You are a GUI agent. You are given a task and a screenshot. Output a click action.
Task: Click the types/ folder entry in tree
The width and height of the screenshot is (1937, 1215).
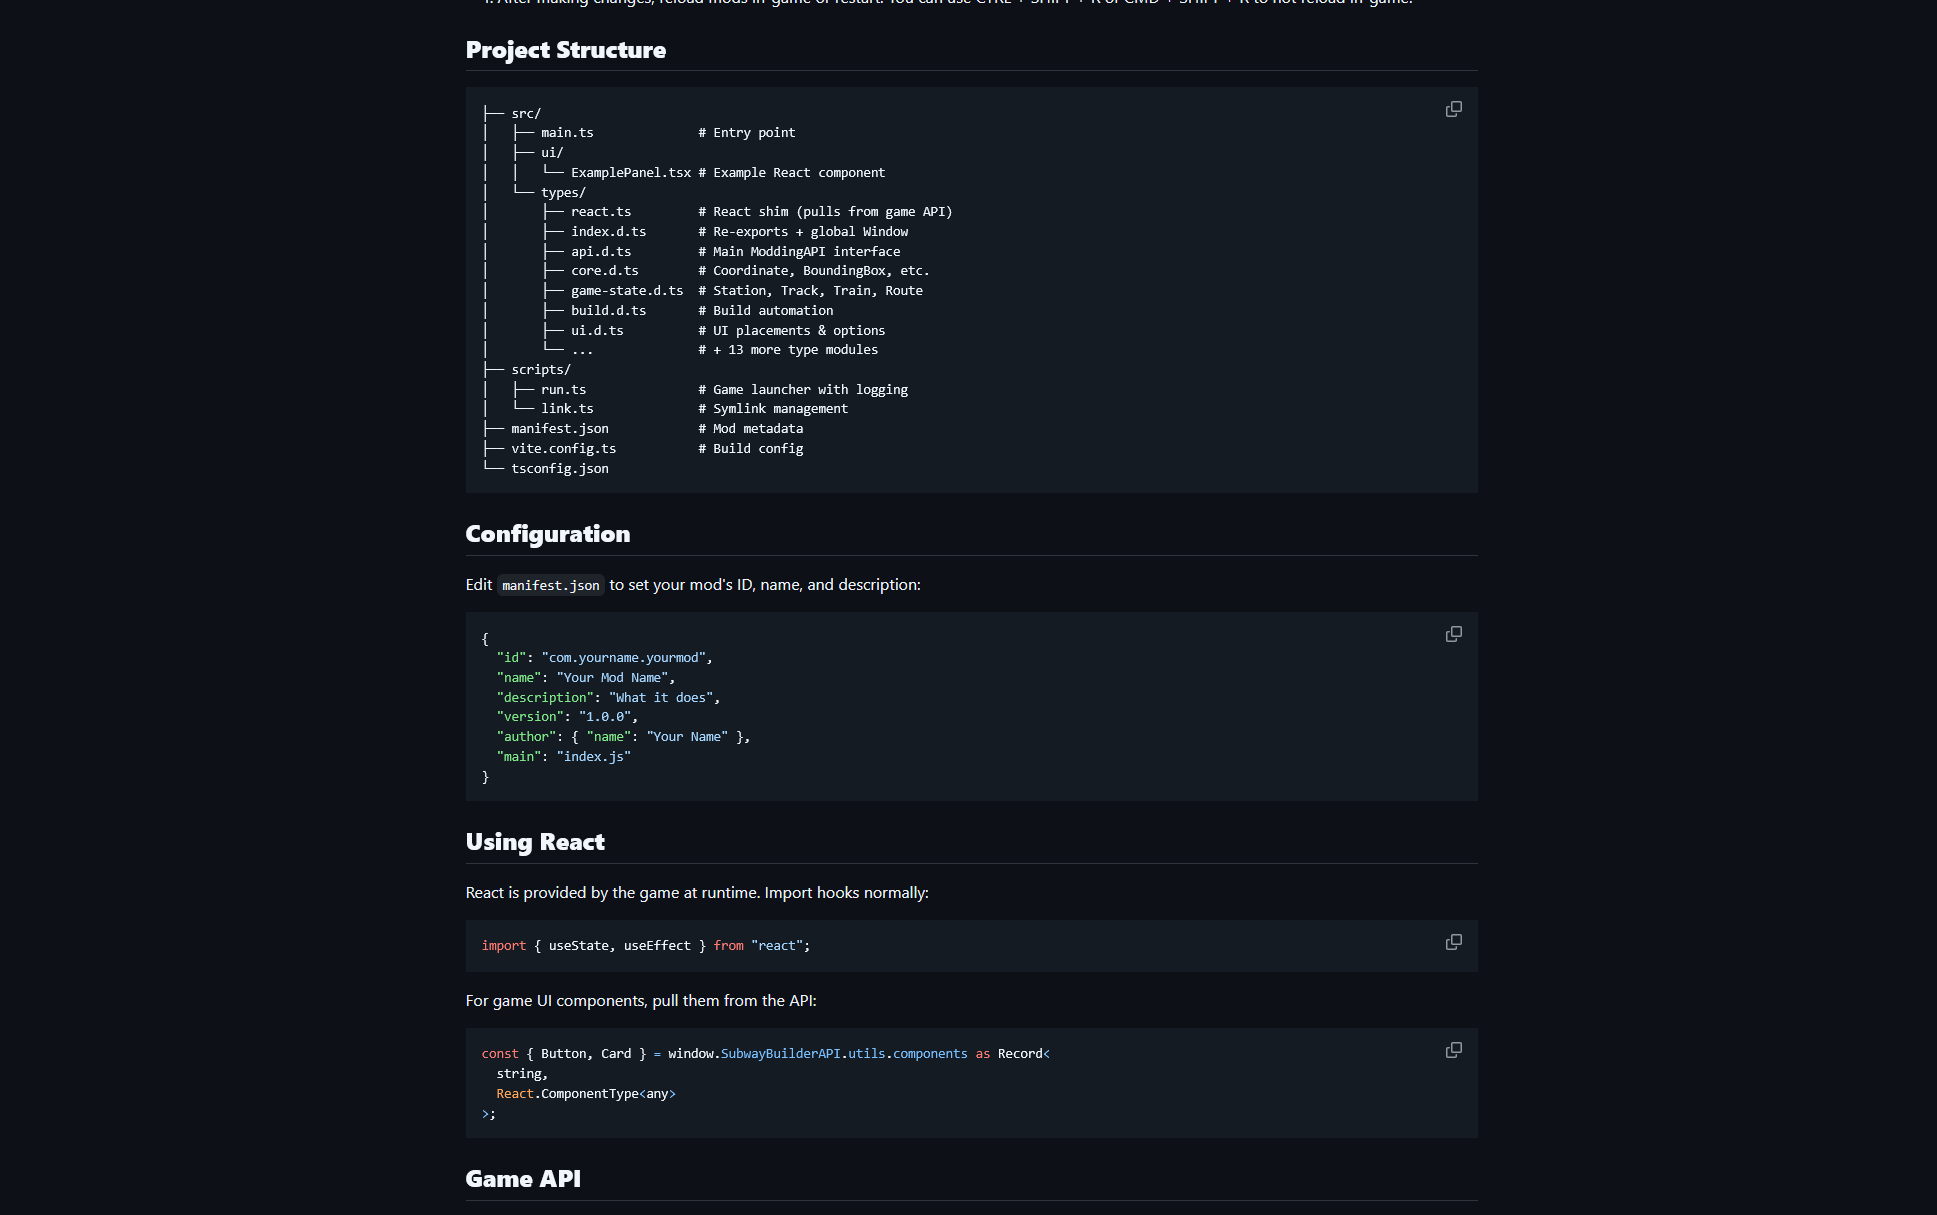563,193
